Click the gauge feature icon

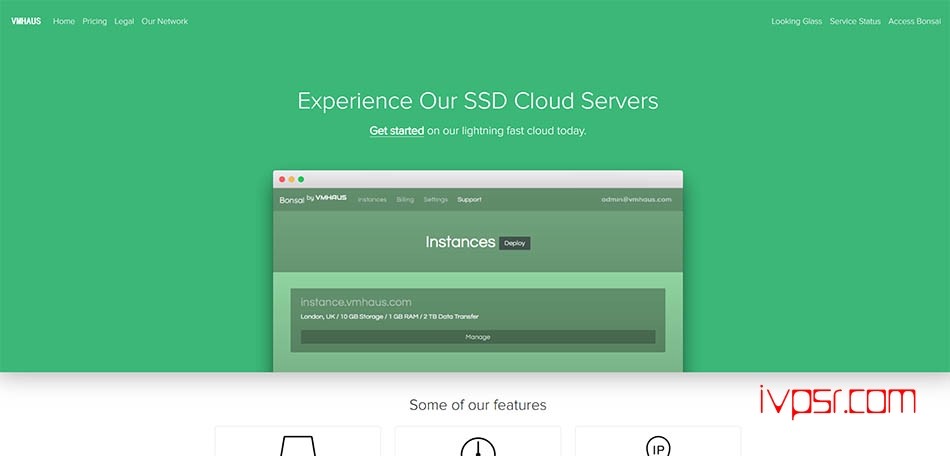pyautogui.click(x=478, y=447)
